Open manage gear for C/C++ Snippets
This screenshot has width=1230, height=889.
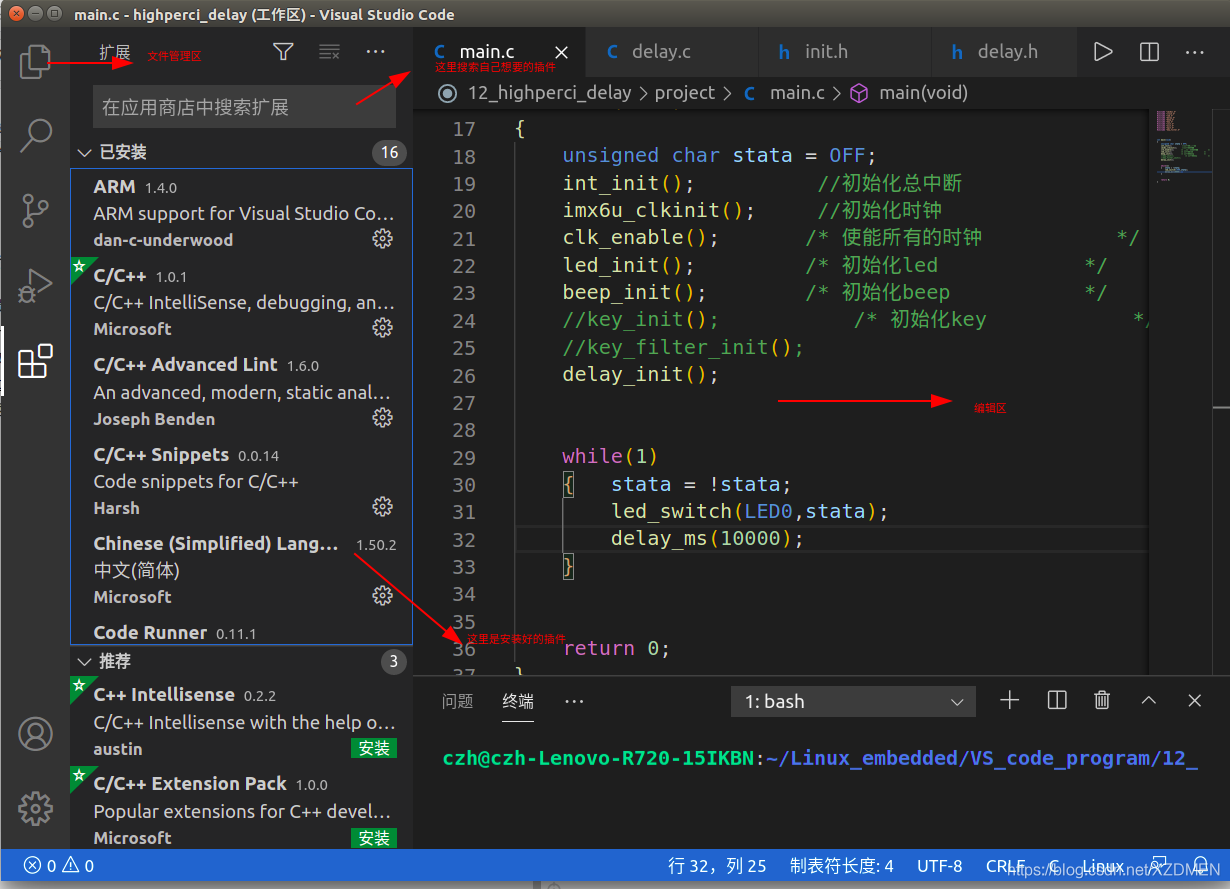coord(382,507)
